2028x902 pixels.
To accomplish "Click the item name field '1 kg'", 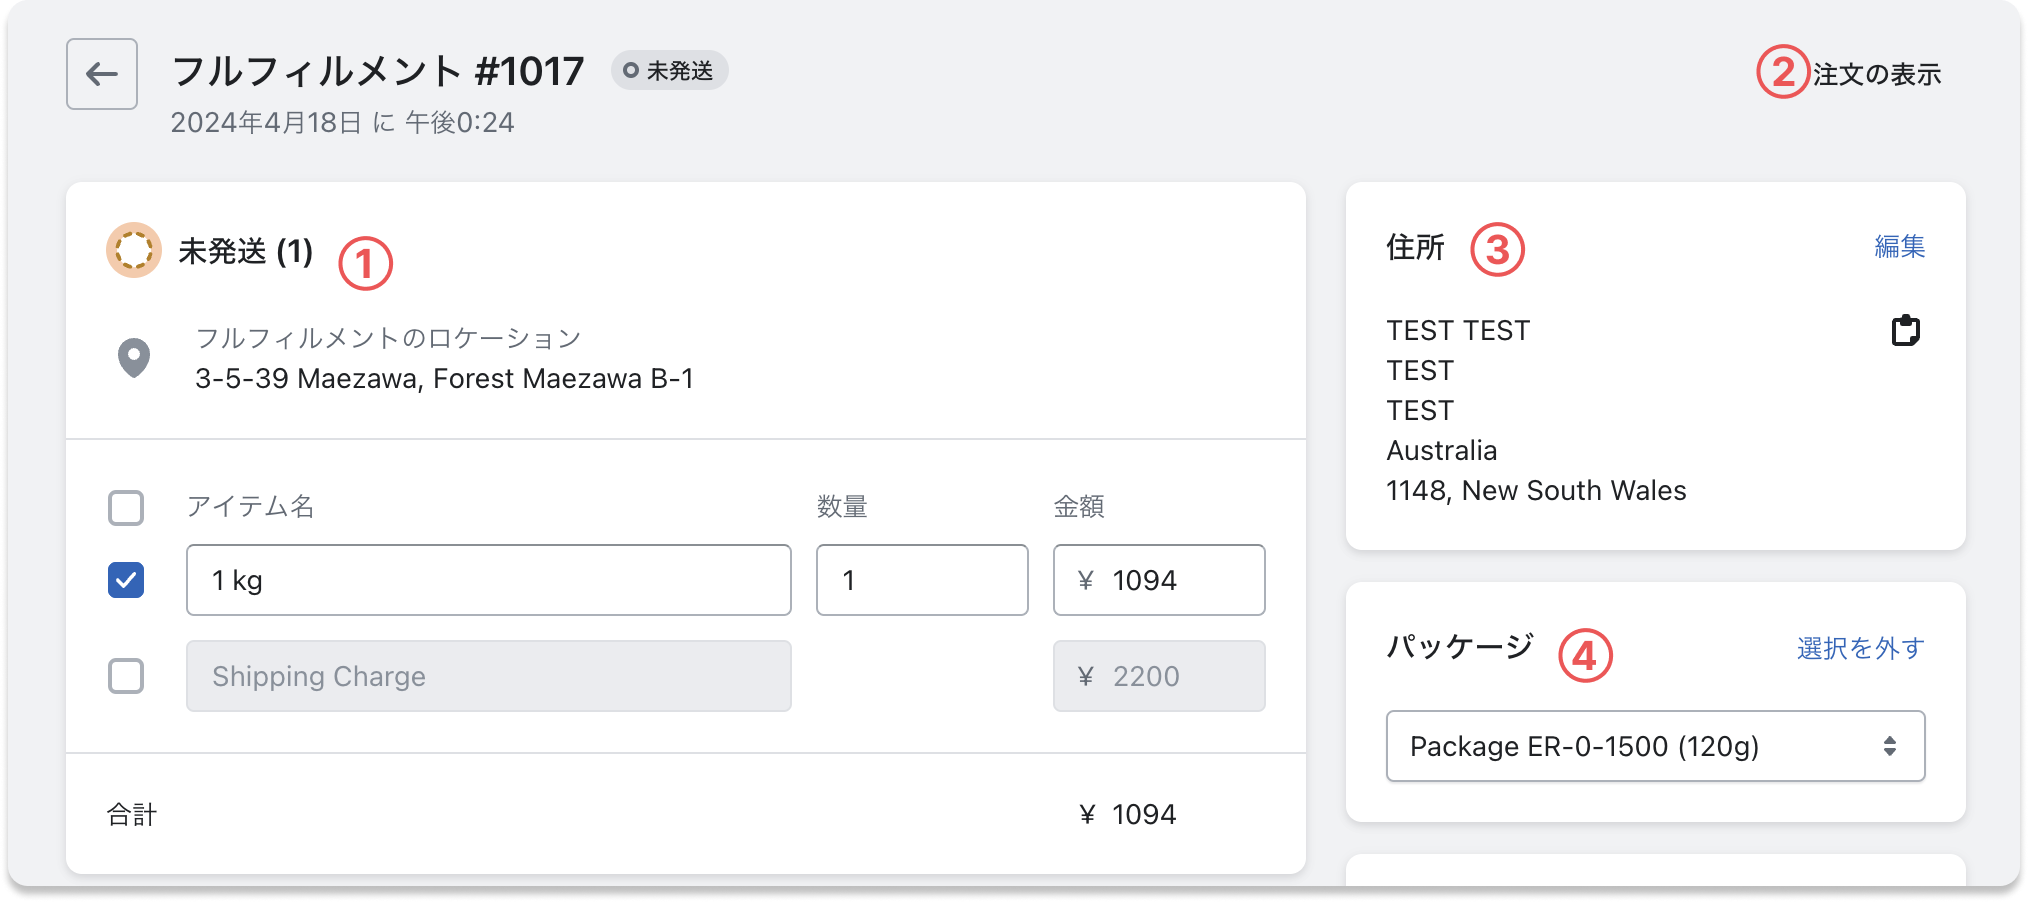I will point(488,580).
